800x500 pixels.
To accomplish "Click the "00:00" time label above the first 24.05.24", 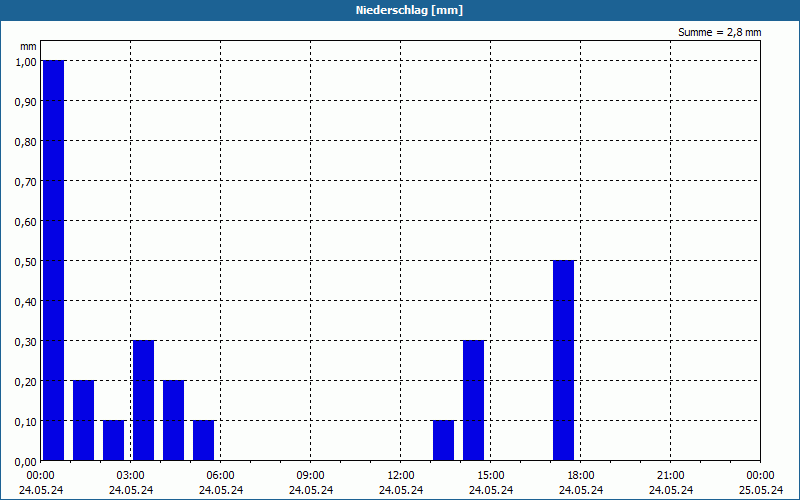I will (x=41, y=476).
